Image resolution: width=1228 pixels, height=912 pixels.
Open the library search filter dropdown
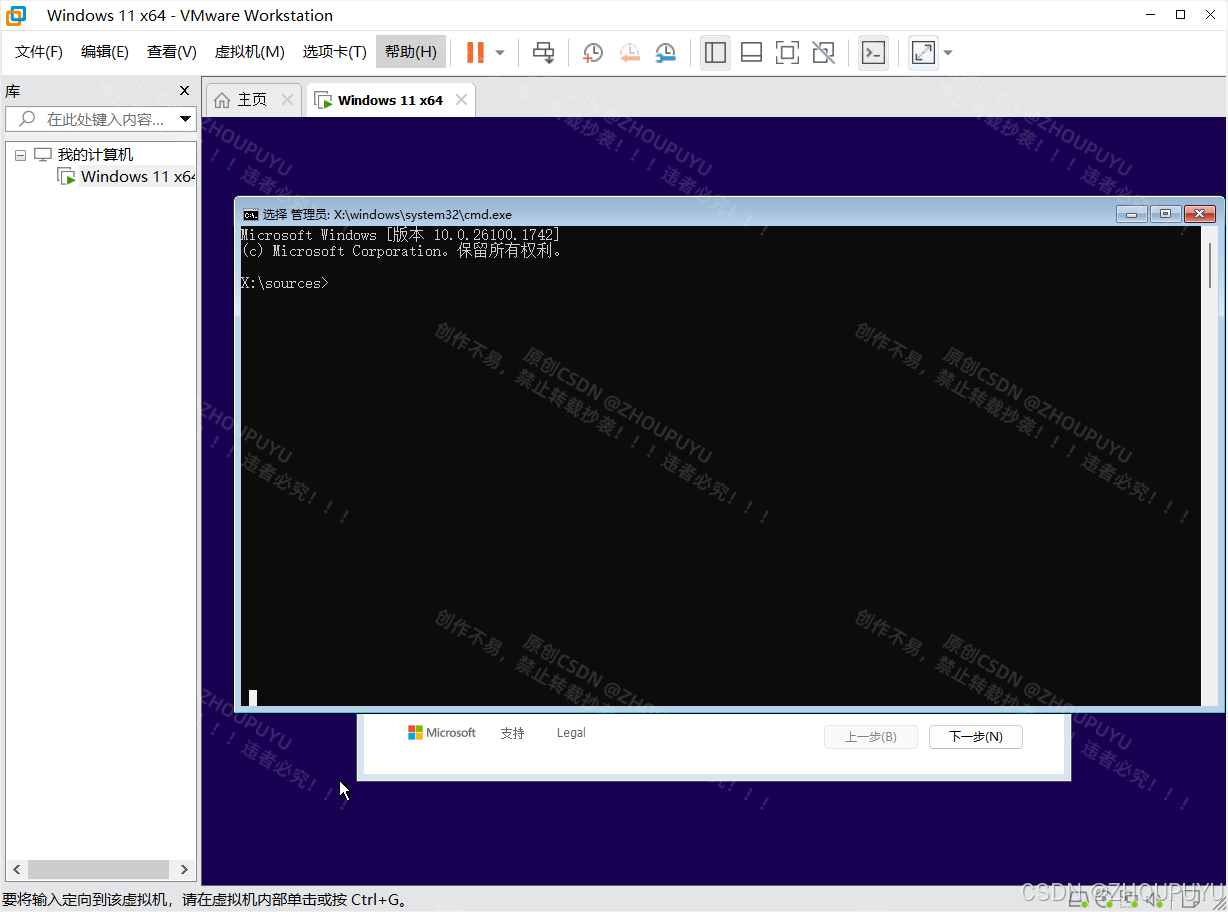point(185,119)
